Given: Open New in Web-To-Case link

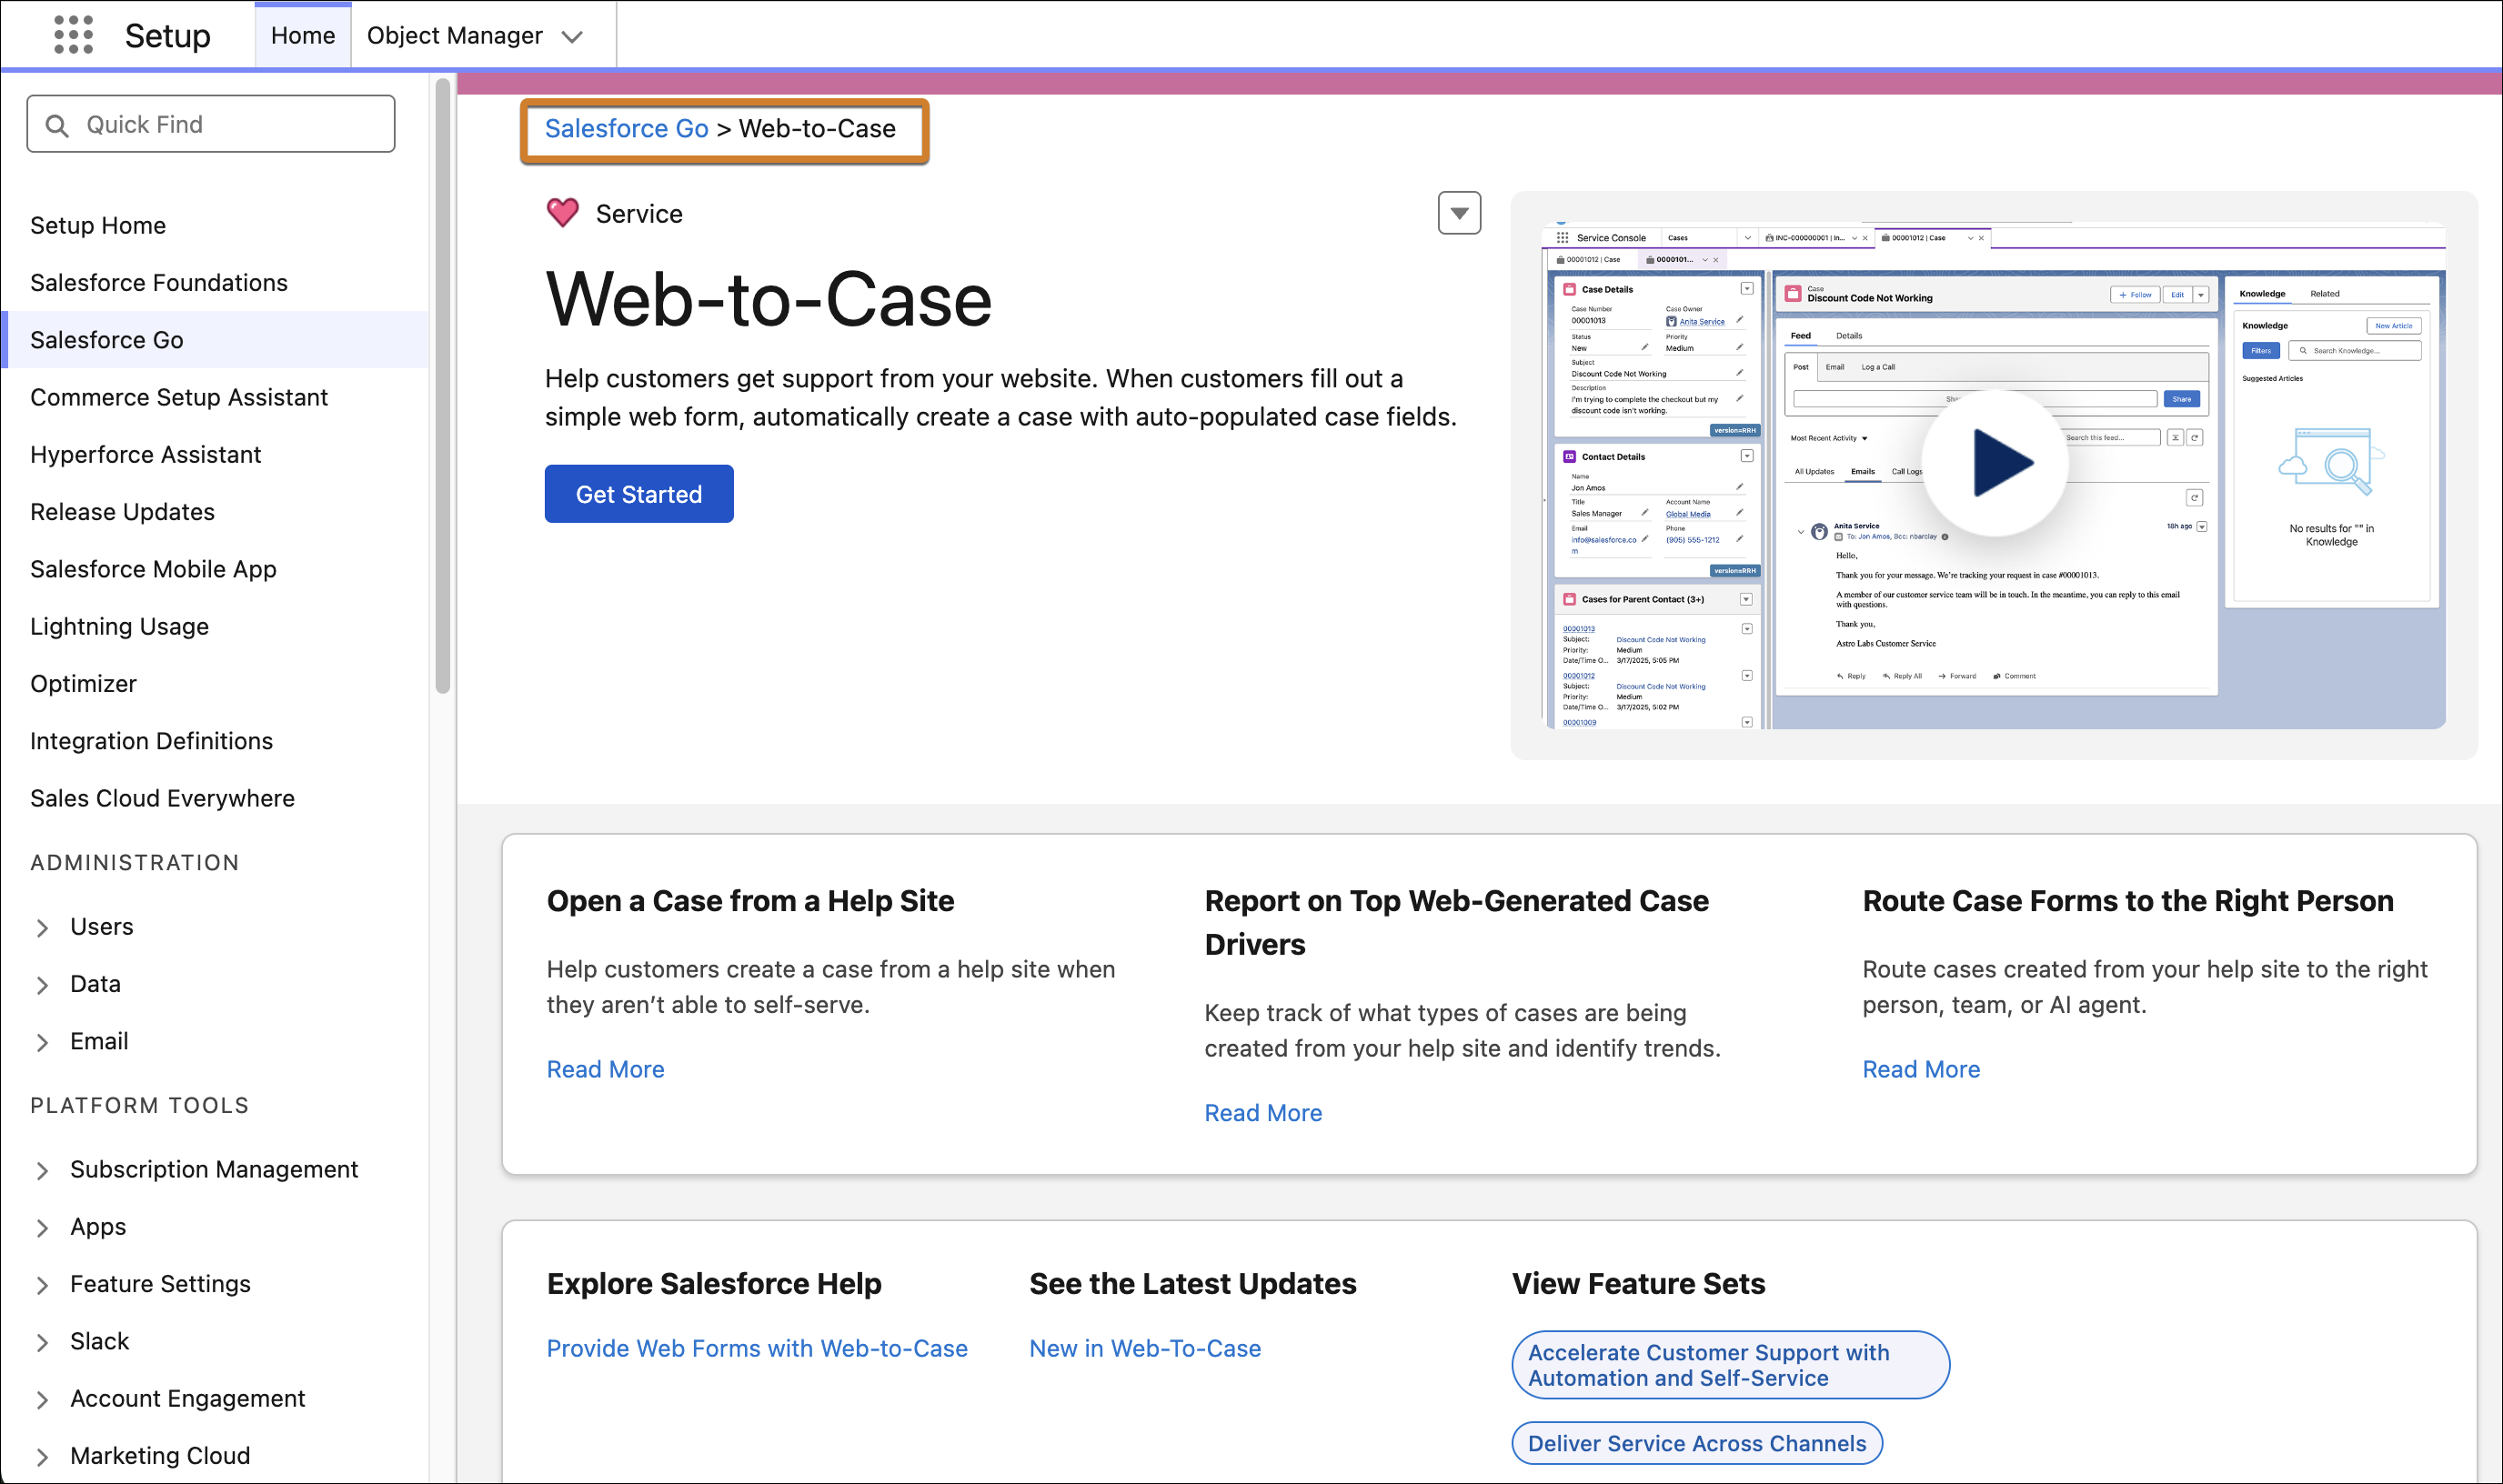Looking at the screenshot, I should 1146,1349.
